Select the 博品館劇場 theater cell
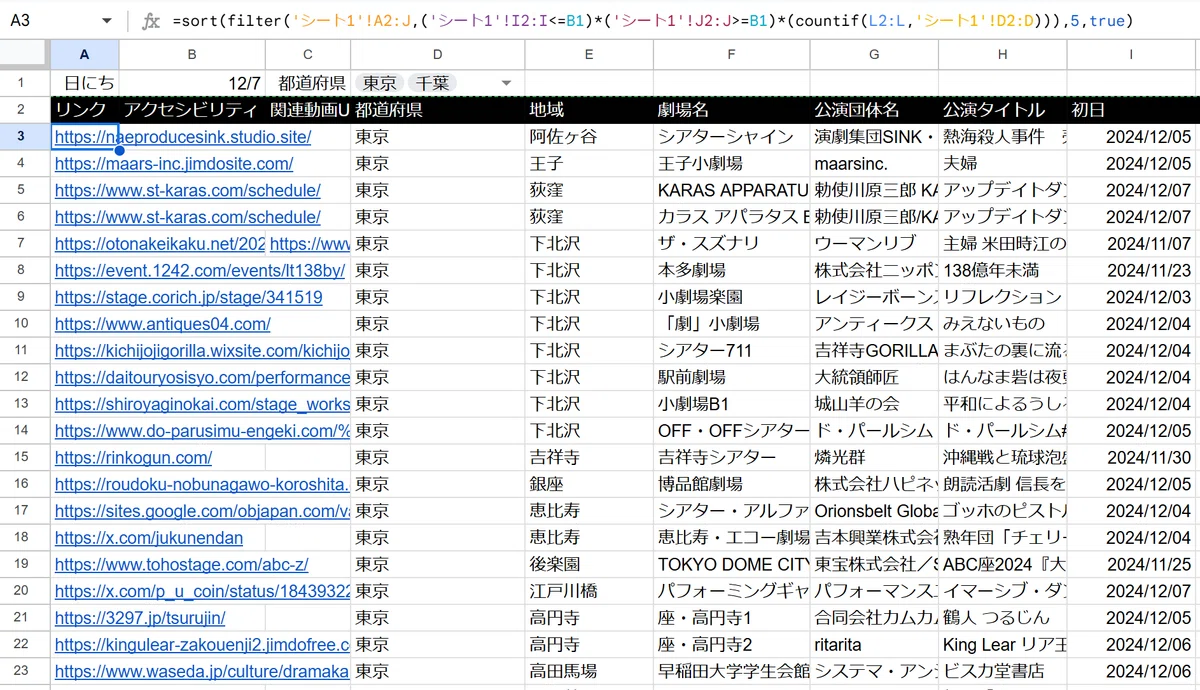This screenshot has height=690, width=1200. coord(731,484)
